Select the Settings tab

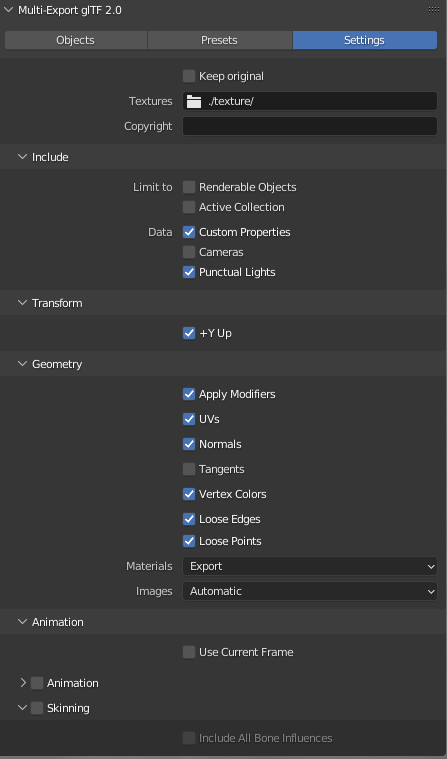point(365,40)
